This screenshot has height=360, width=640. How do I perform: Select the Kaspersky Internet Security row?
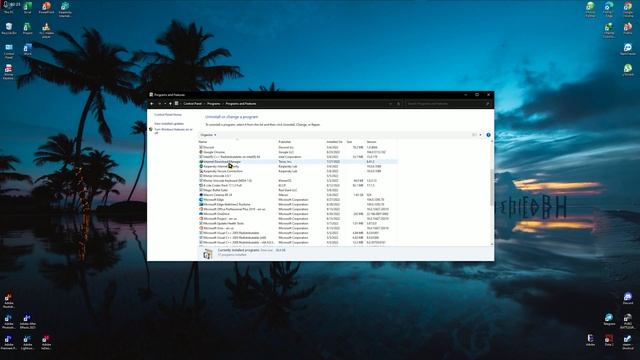pos(297,167)
